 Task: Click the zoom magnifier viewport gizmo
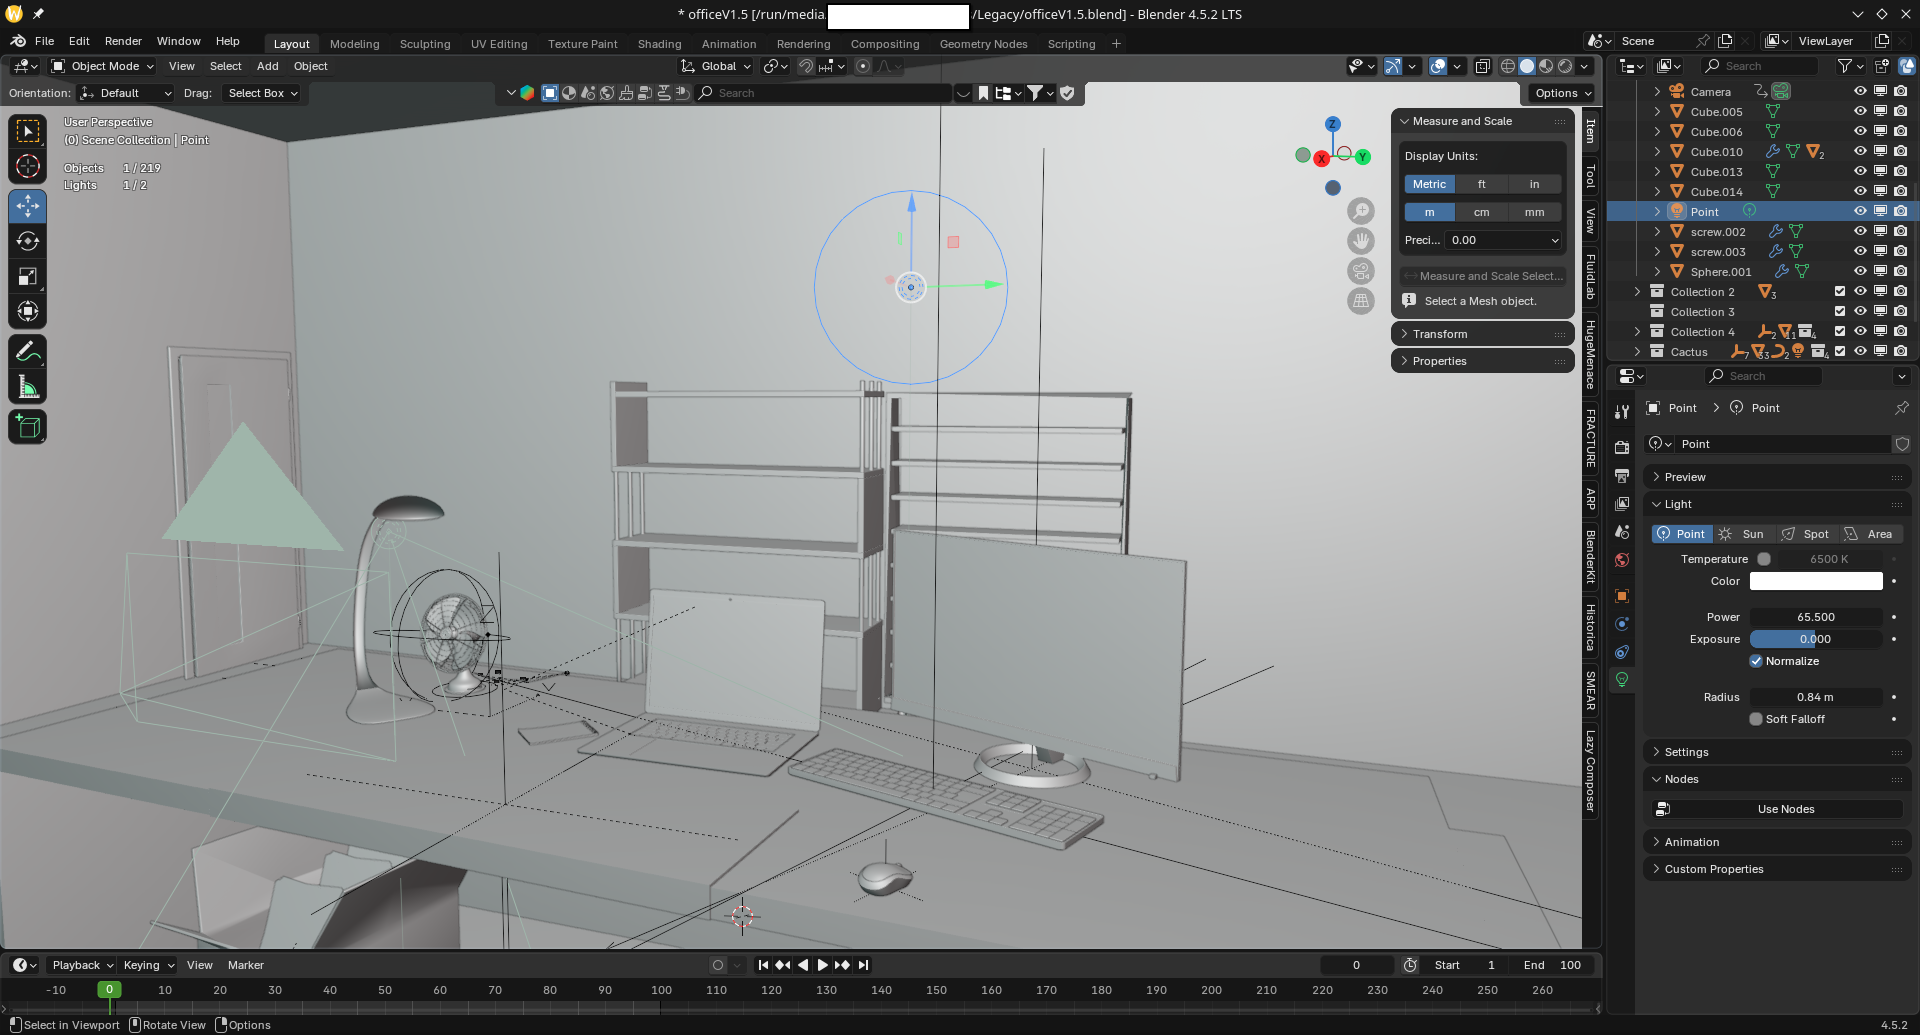[1361, 211]
